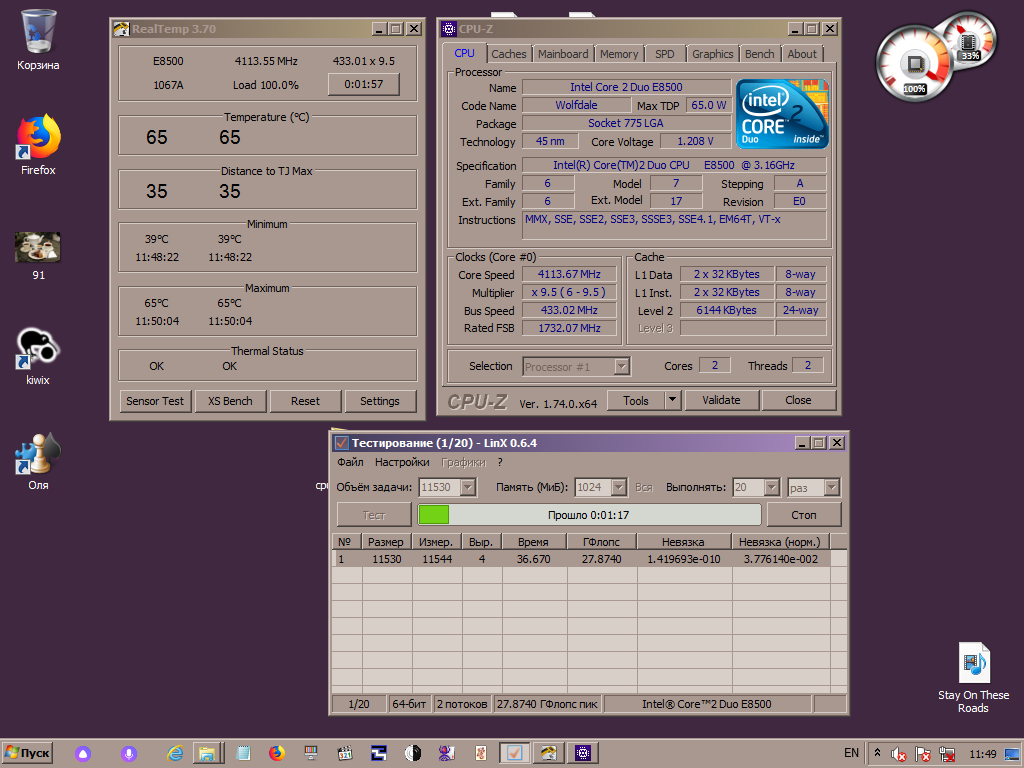Click the Firefox icon in the taskbar
Viewport: 1024px width, 768px height.
pos(276,753)
